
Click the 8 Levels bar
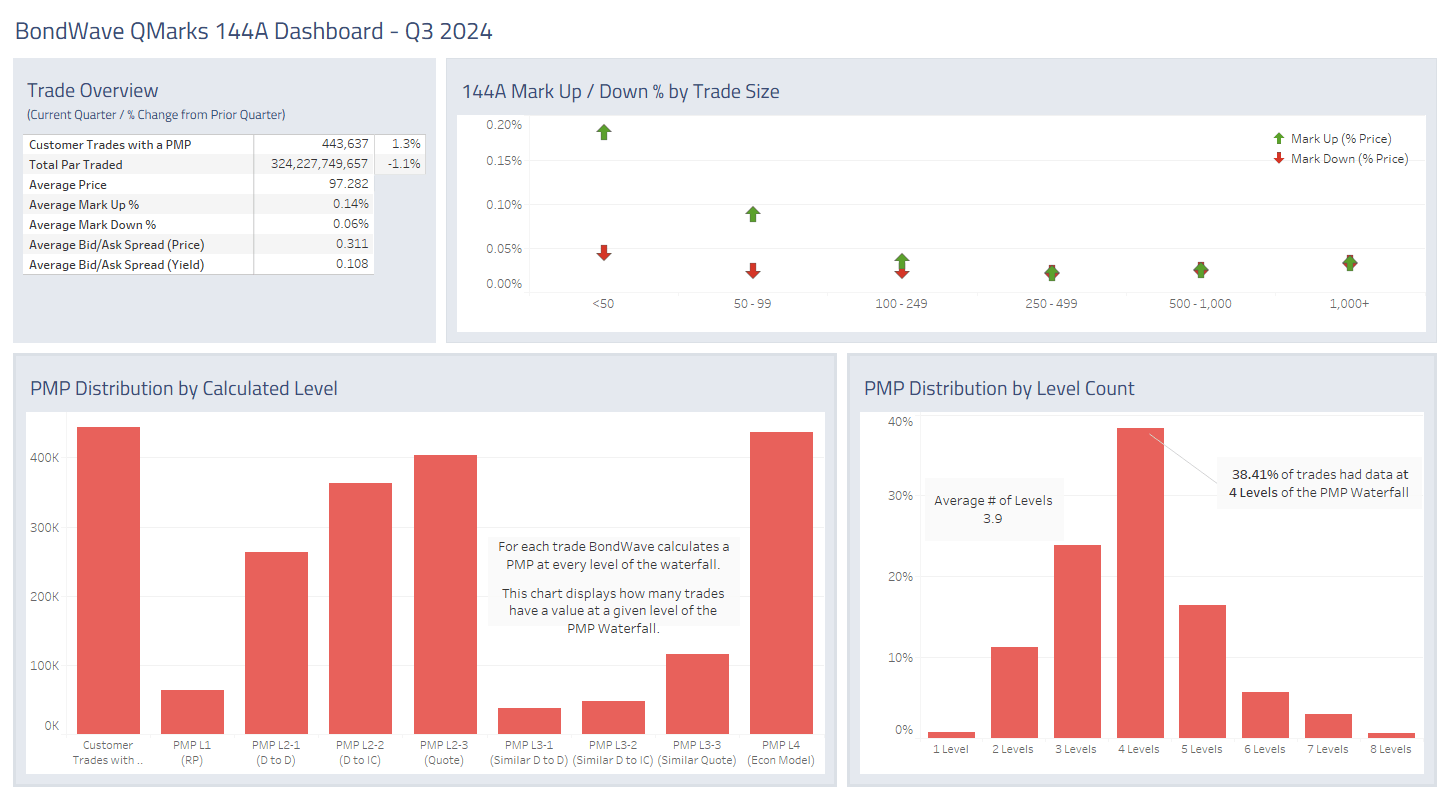point(1391,736)
